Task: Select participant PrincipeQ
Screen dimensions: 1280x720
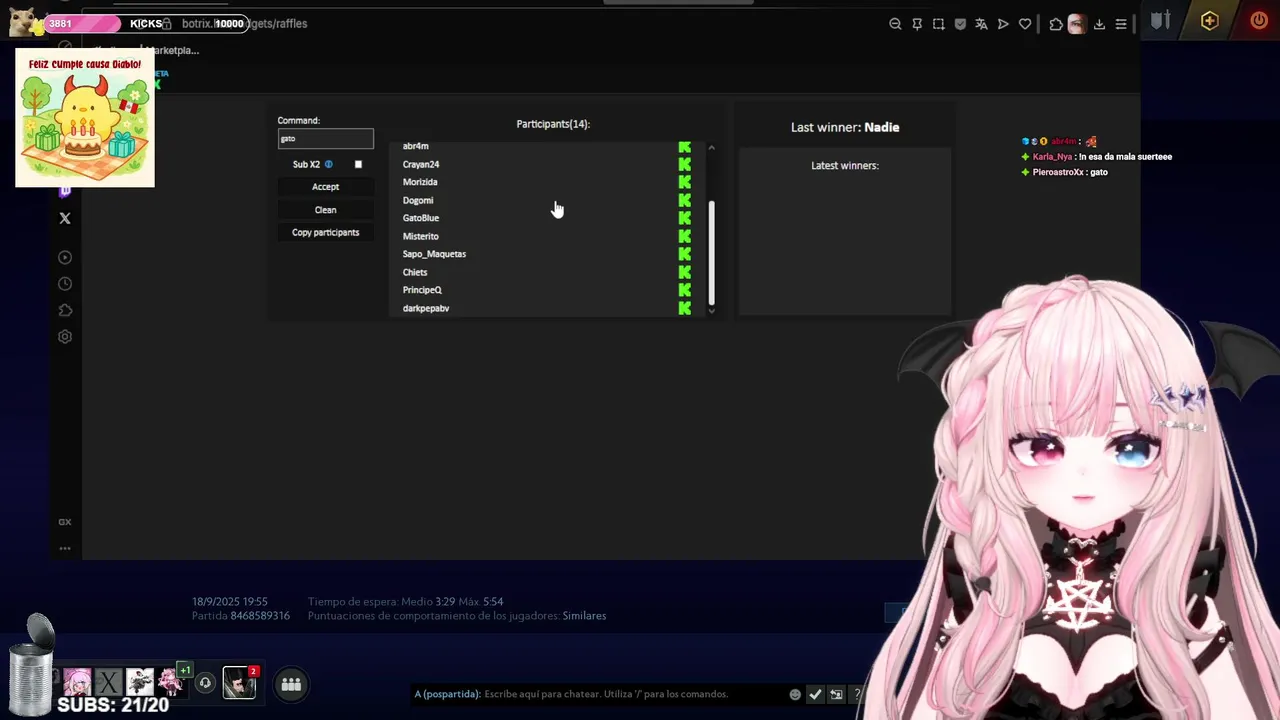Action: pos(422,290)
